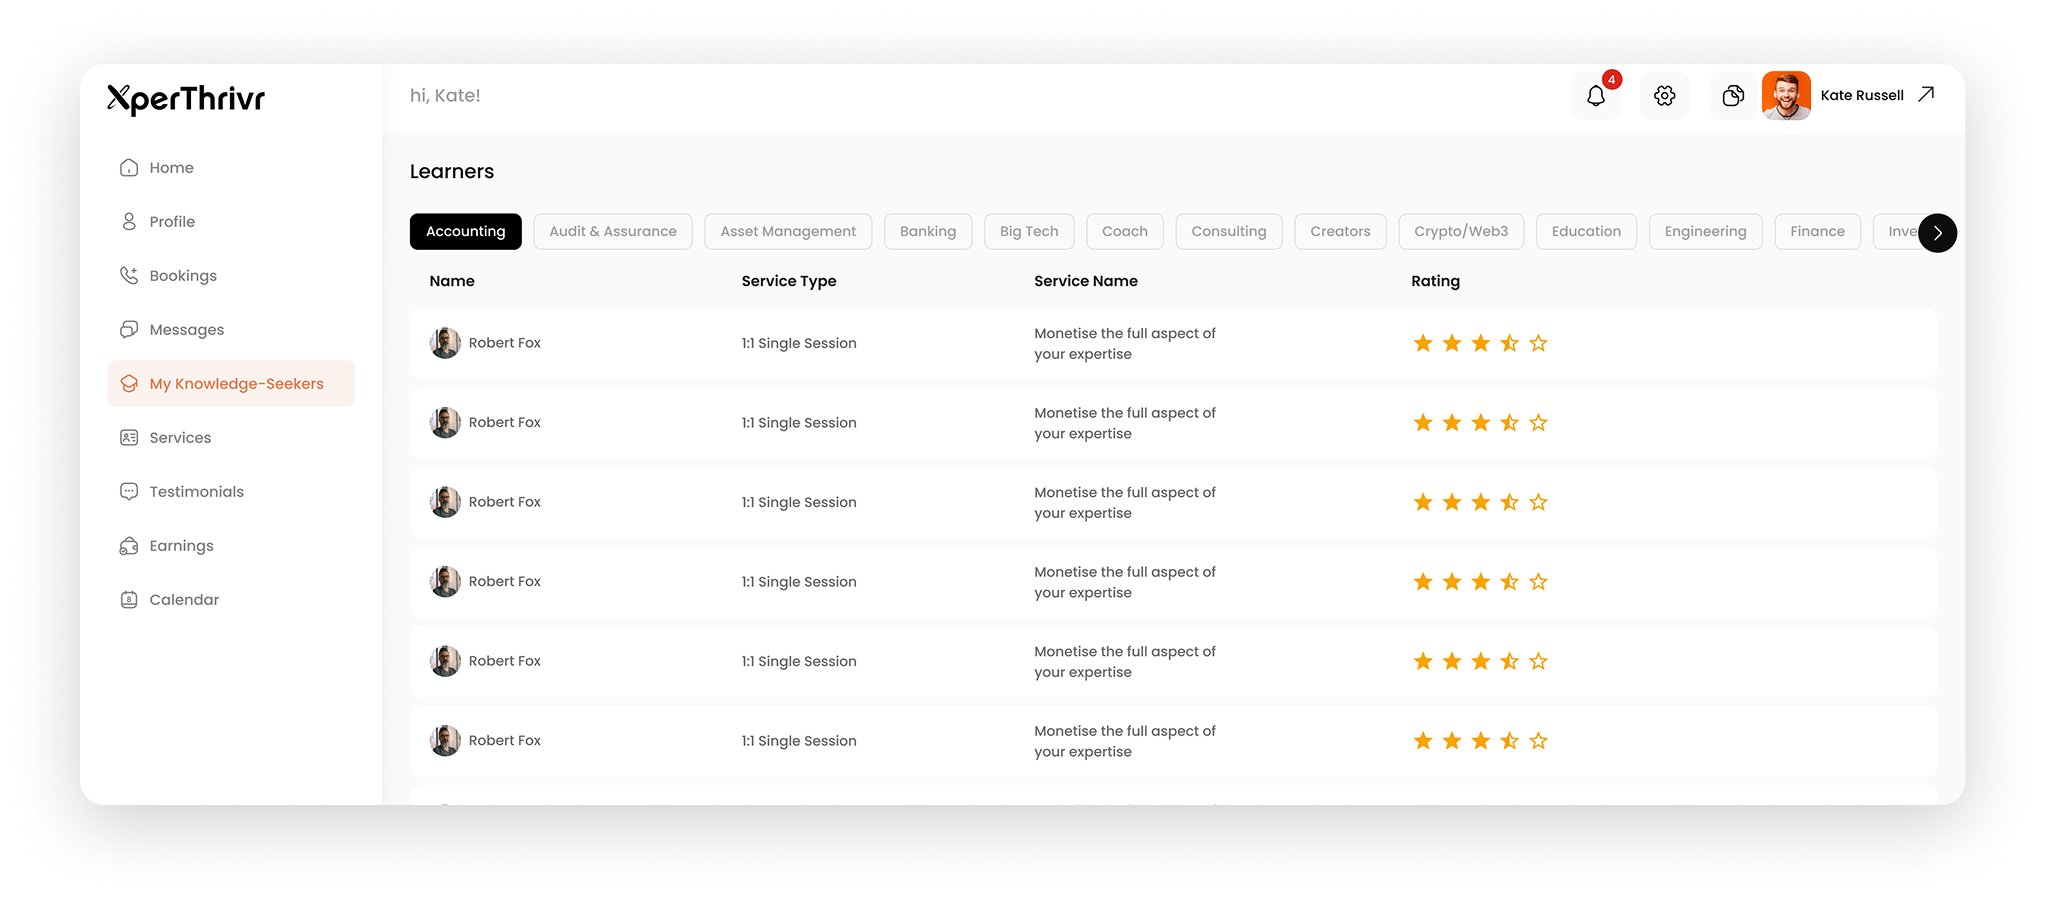Enable the Banking filter
Image resolution: width=2046 pixels, height=901 pixels.
tap(927, 231)
